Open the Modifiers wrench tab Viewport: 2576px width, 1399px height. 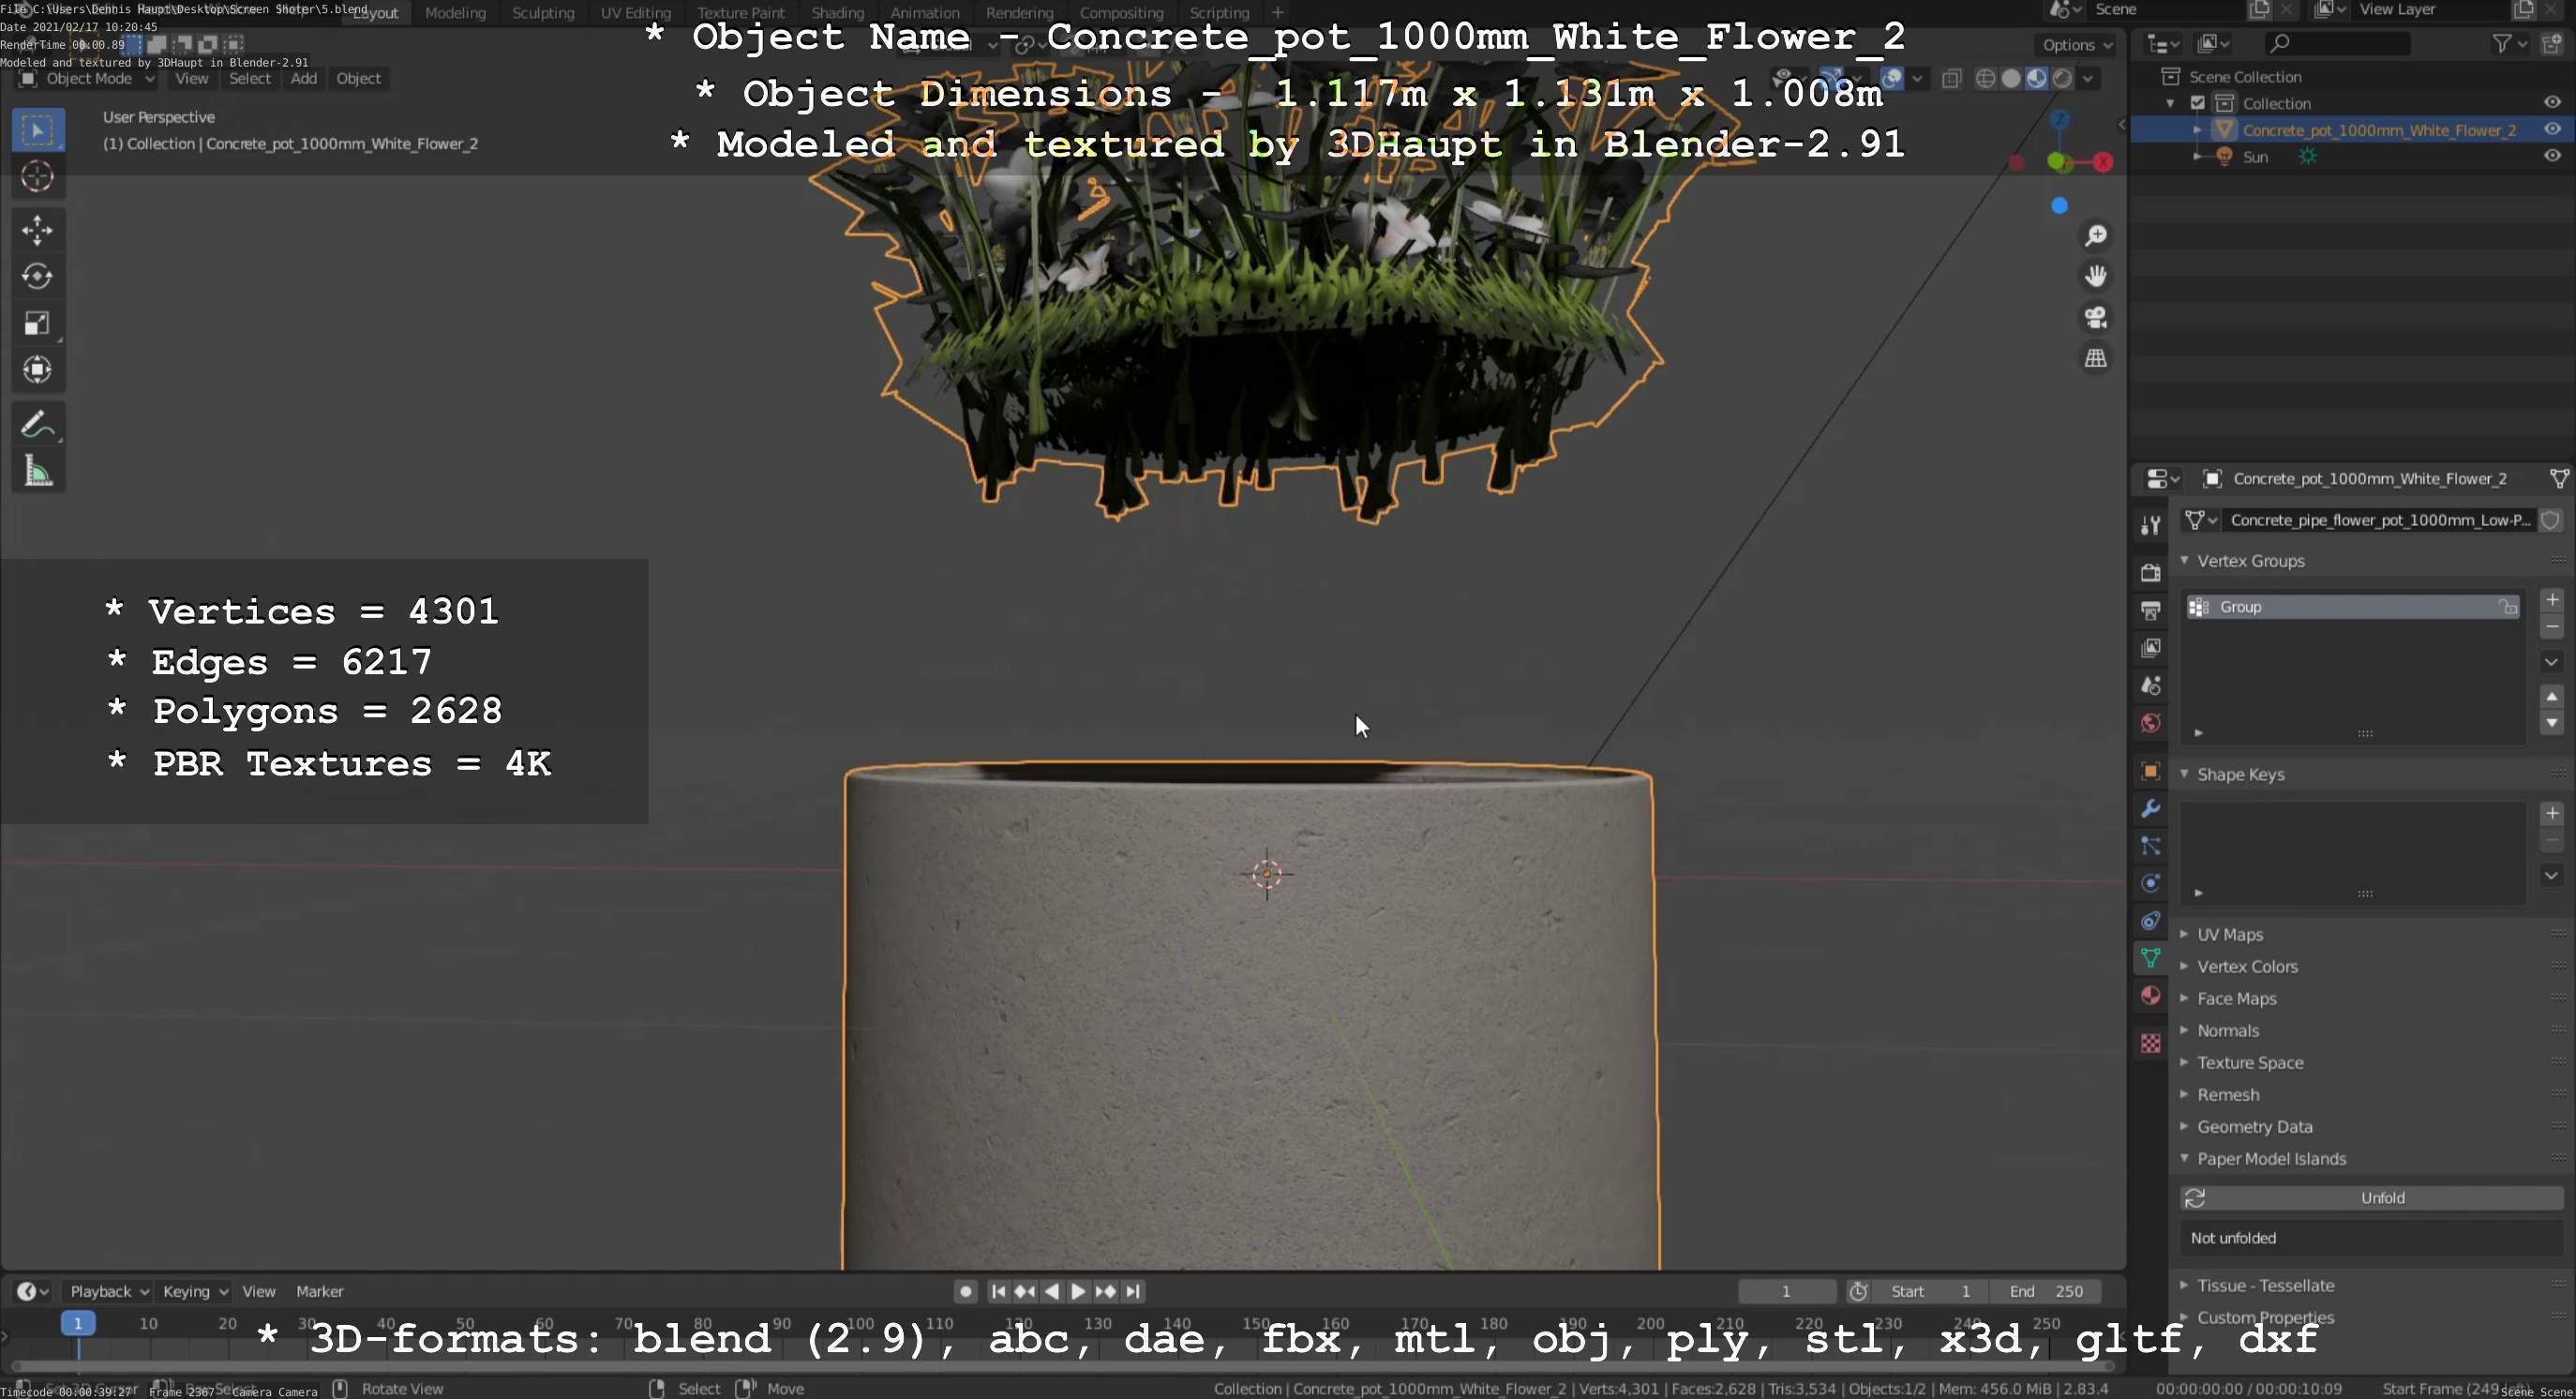point(2150,809)
